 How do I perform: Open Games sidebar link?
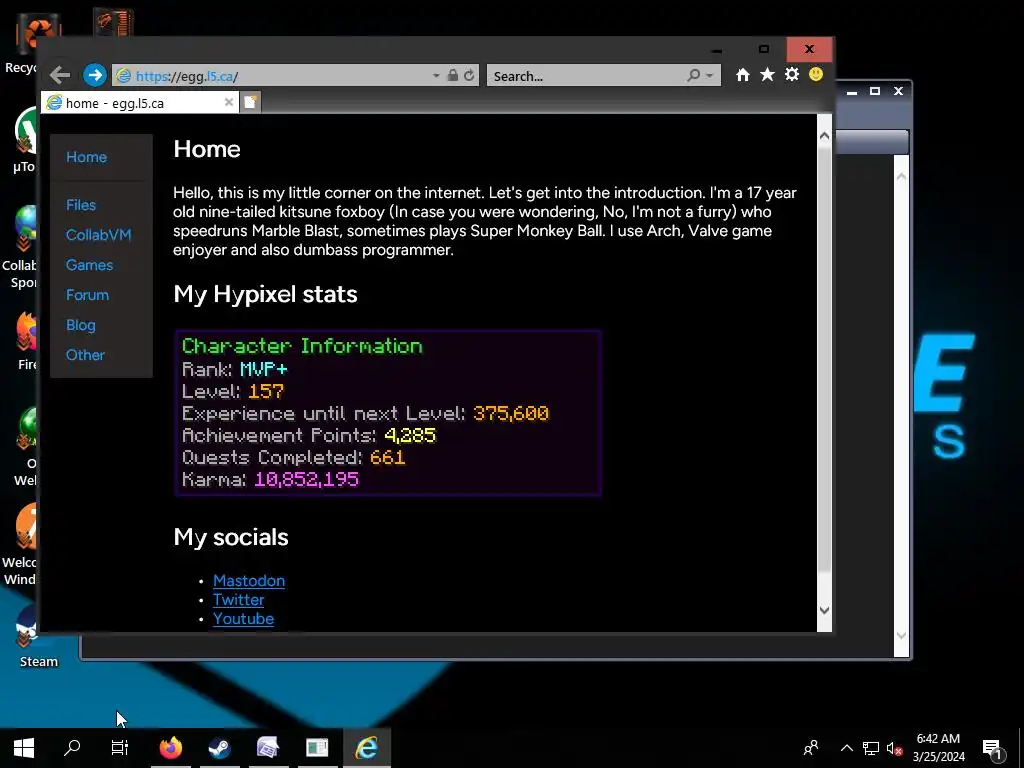coord(89,265)
